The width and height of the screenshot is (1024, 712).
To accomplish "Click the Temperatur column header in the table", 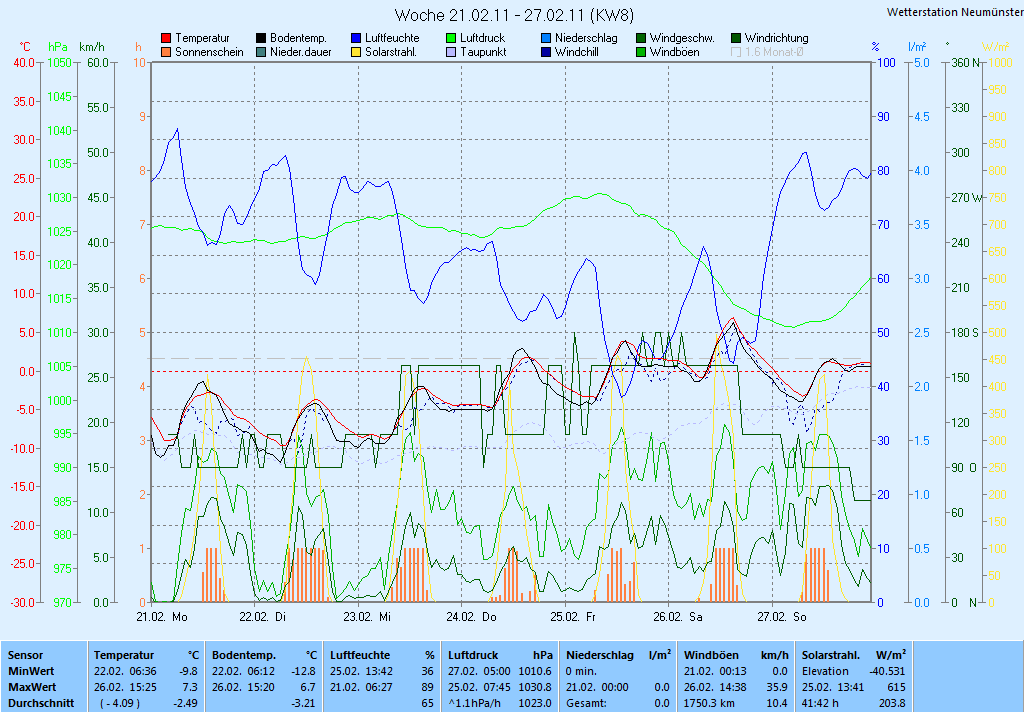I will [124, 655].
